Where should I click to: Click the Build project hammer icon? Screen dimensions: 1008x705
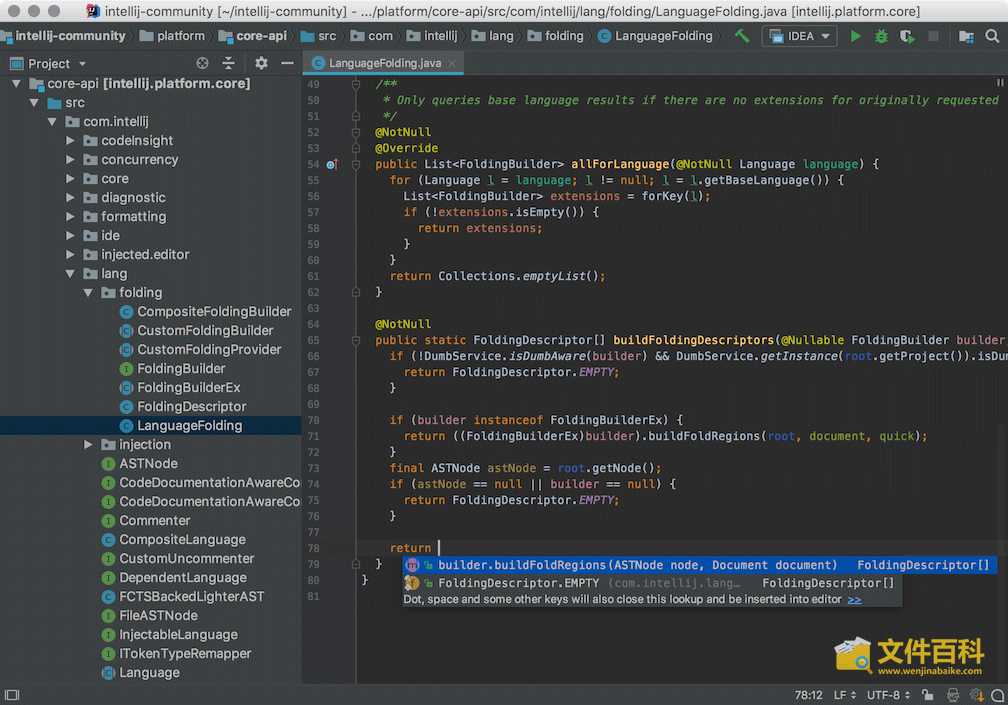coord(742,36)
